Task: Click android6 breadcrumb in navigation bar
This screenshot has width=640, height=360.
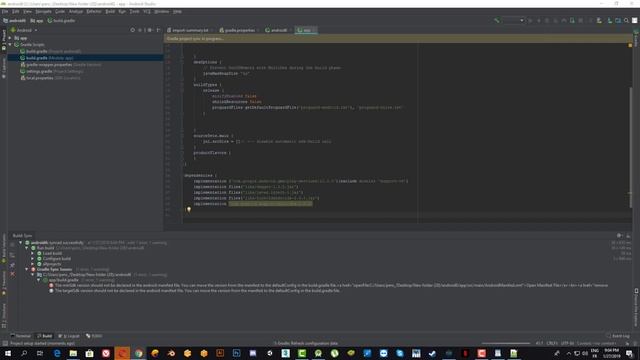Action: coord(14,20)
